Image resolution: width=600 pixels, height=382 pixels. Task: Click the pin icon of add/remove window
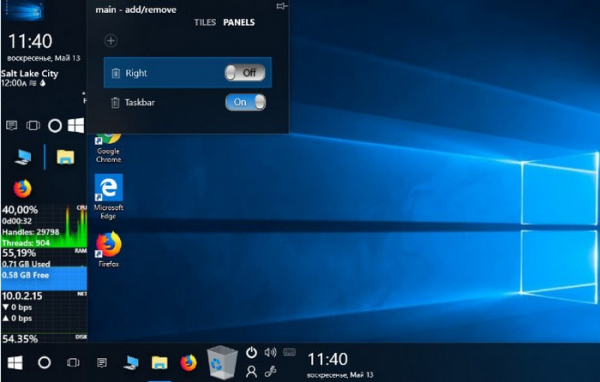click(282, 6)
